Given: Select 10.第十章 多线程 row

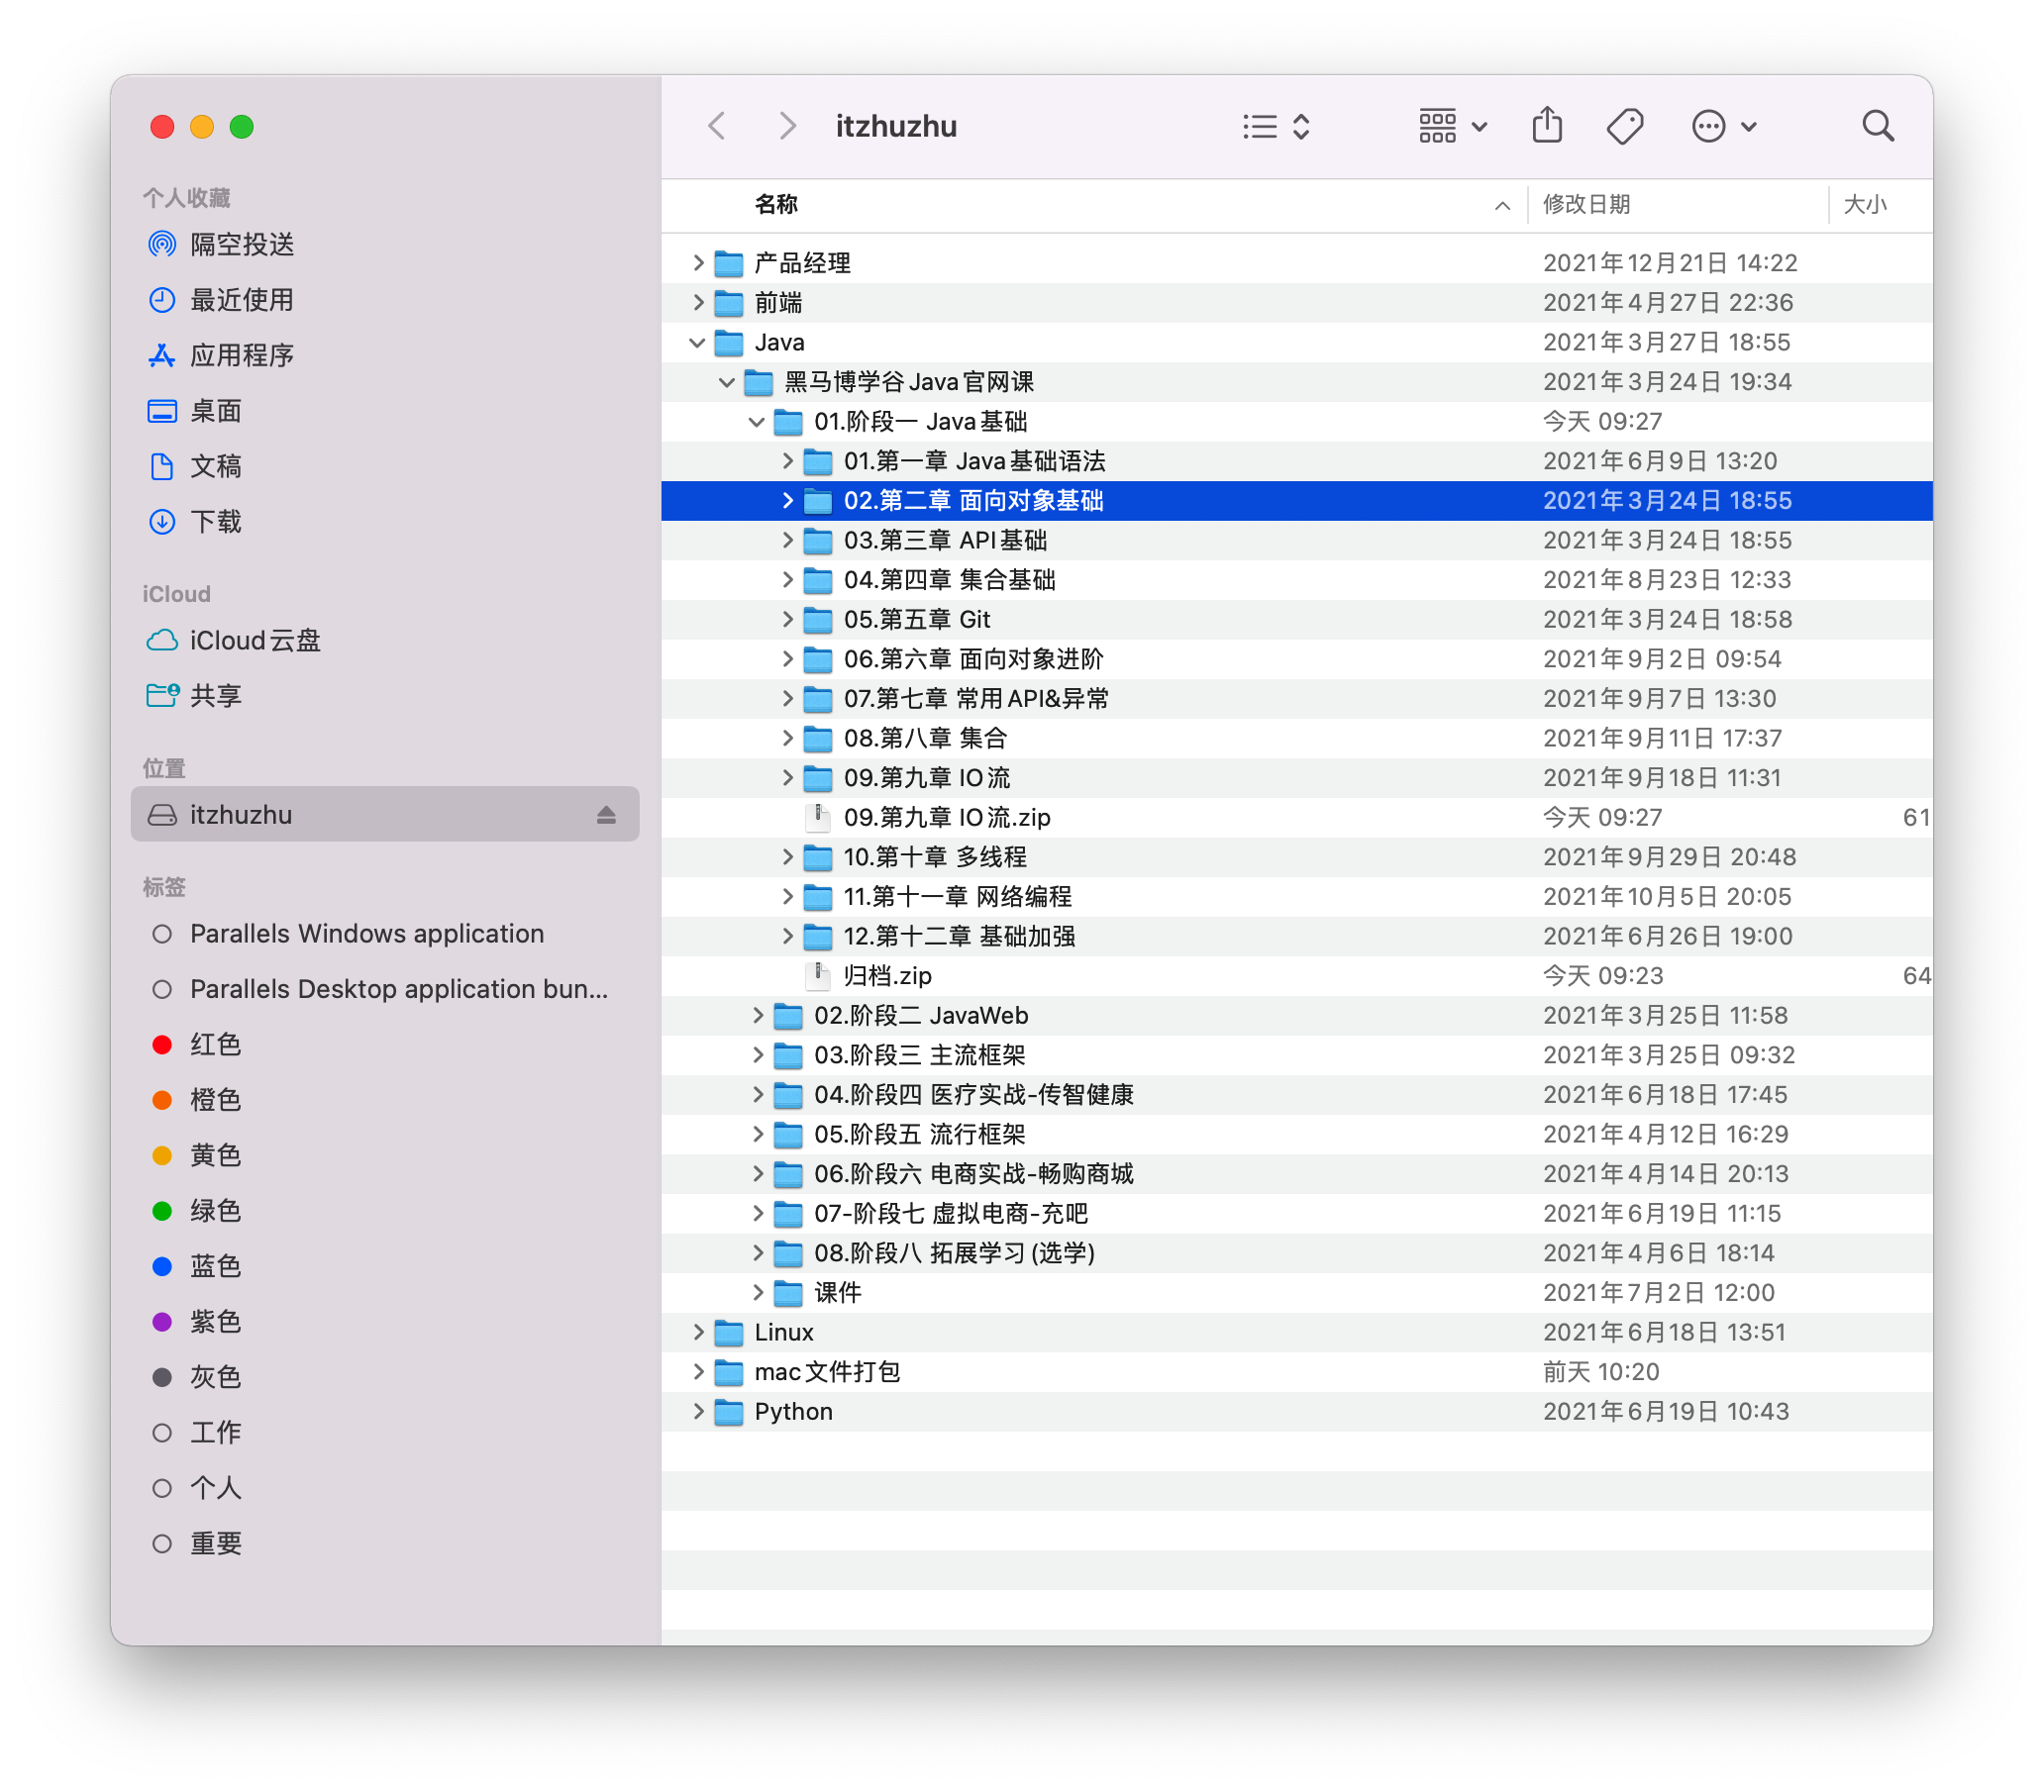Looking at the screenshot, I should pos(1297,857).
